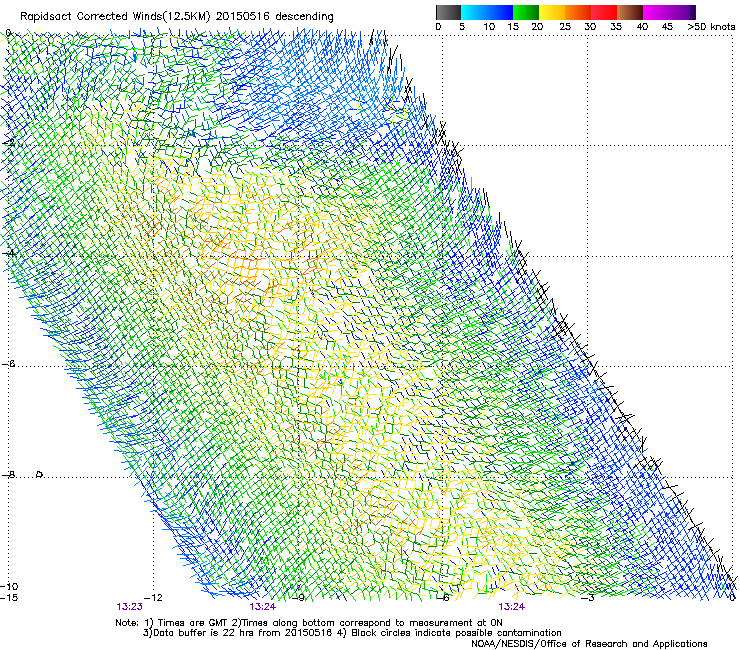740x650 pixels.
Task: Click the purple time label '13:23'
Action: pos(130,607)
